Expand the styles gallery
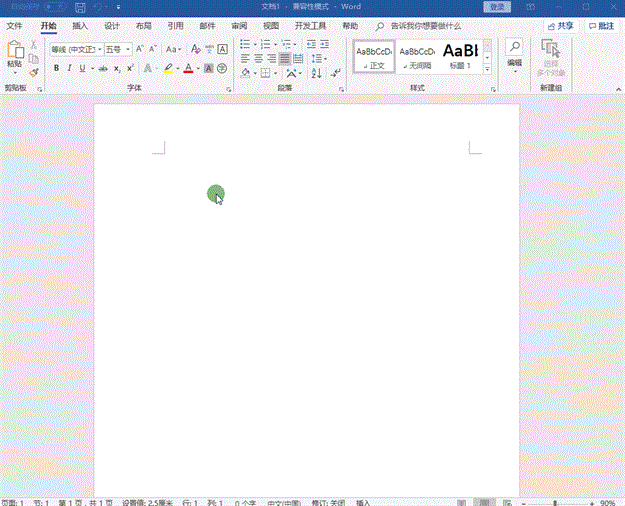 click(x=487, y=71)
